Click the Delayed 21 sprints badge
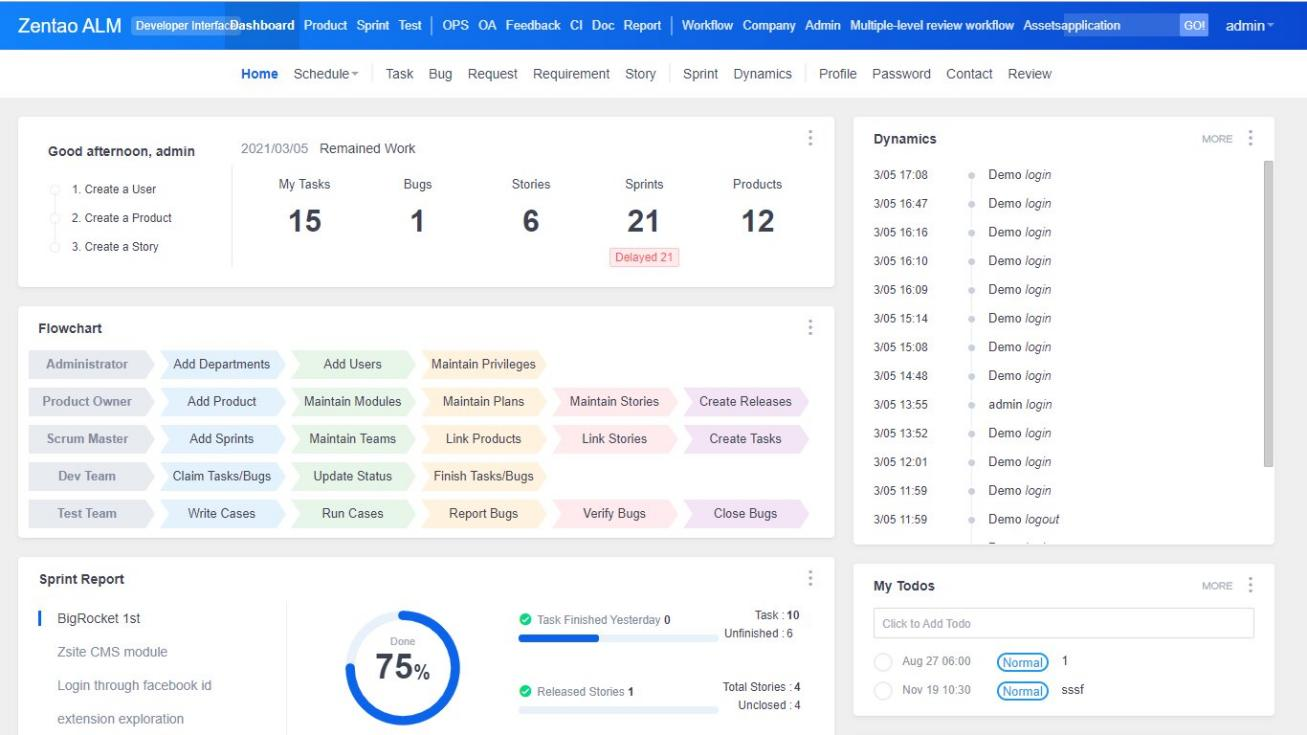Image resolution: width=1307 pixels, height=735 pixels. [x=644, y=257]
